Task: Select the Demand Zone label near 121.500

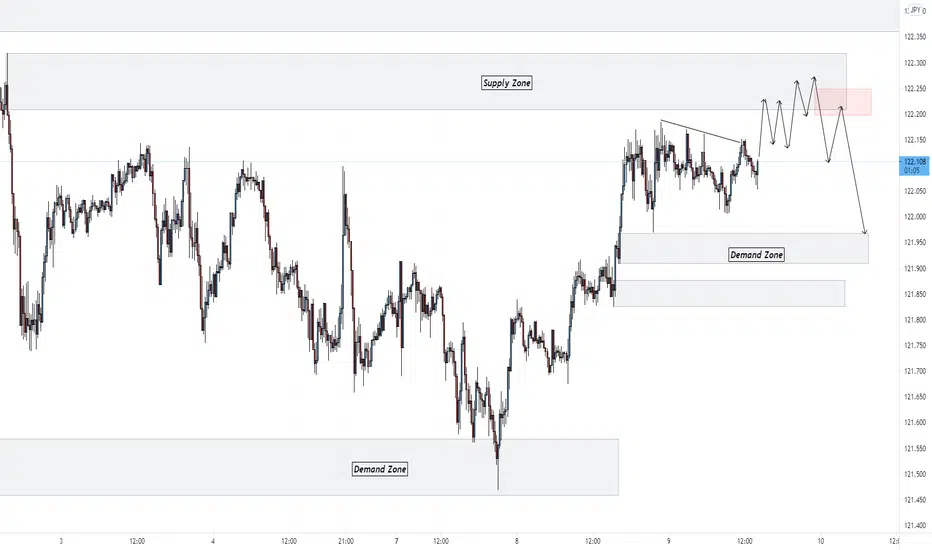Action: pos(380,469)
